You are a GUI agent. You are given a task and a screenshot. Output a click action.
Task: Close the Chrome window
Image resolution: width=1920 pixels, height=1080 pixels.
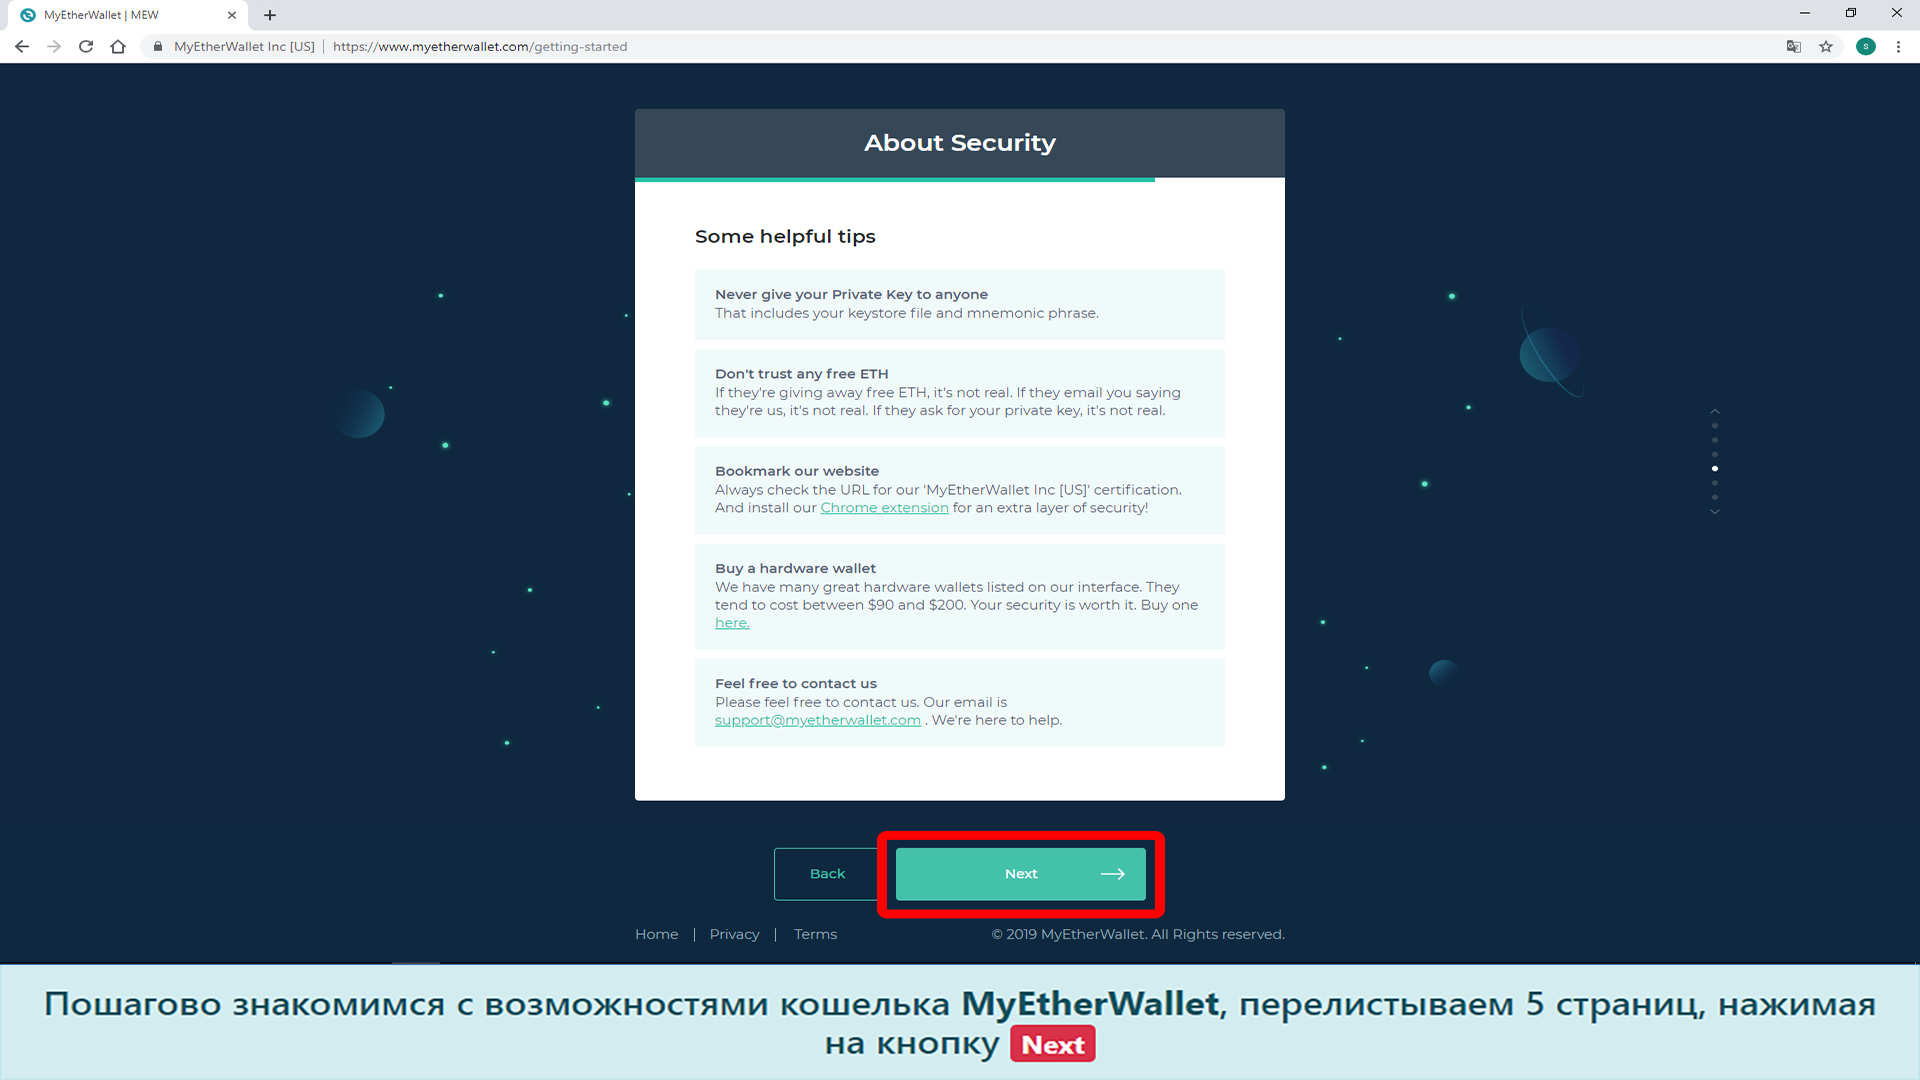click(1897, 13)
